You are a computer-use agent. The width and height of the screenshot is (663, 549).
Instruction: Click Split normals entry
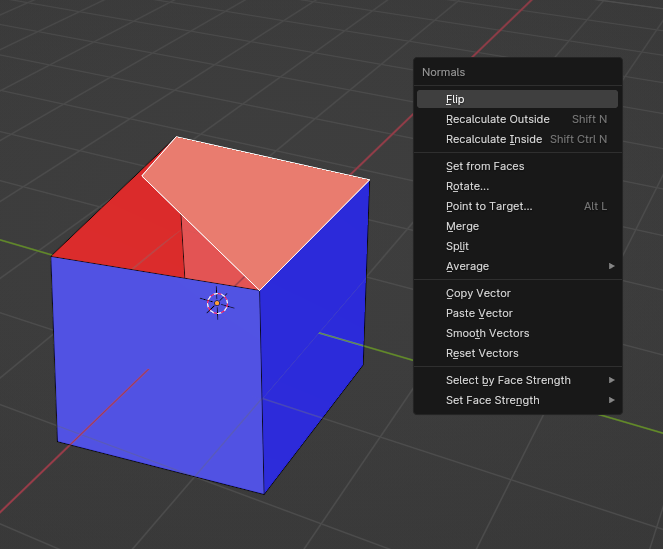click(517, 246)
